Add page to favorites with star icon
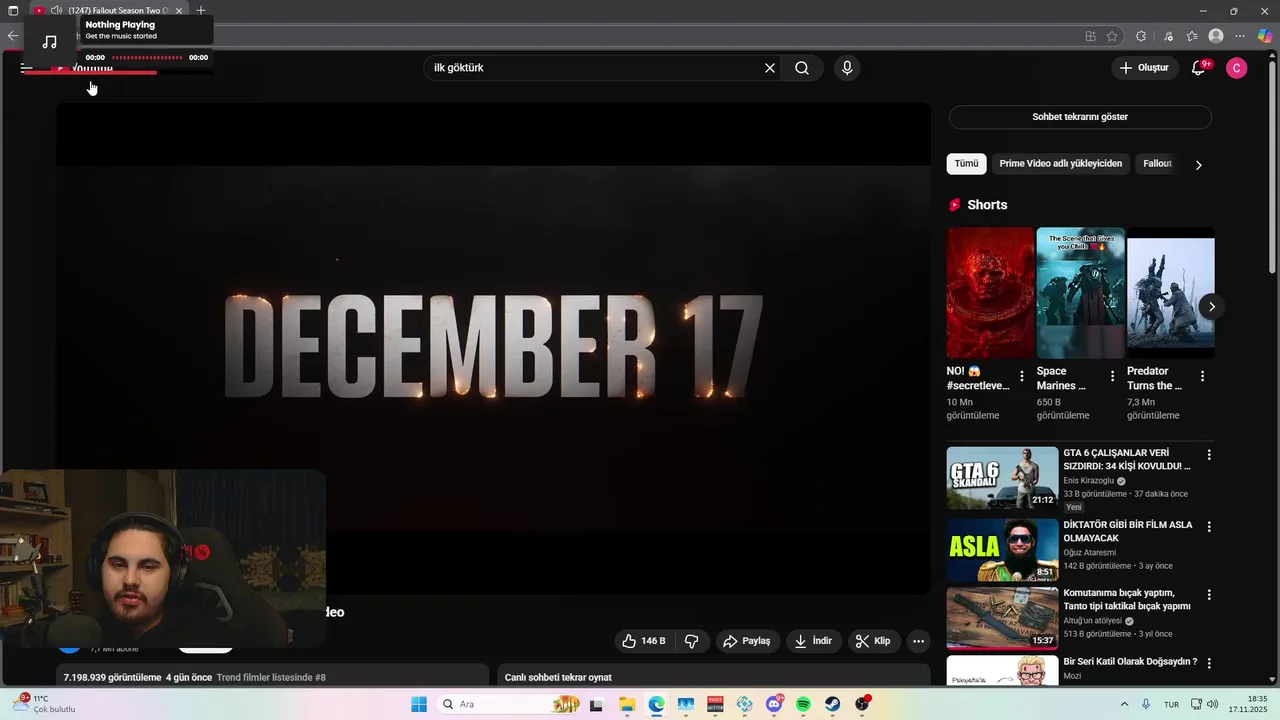 (x=1112, y=36)
